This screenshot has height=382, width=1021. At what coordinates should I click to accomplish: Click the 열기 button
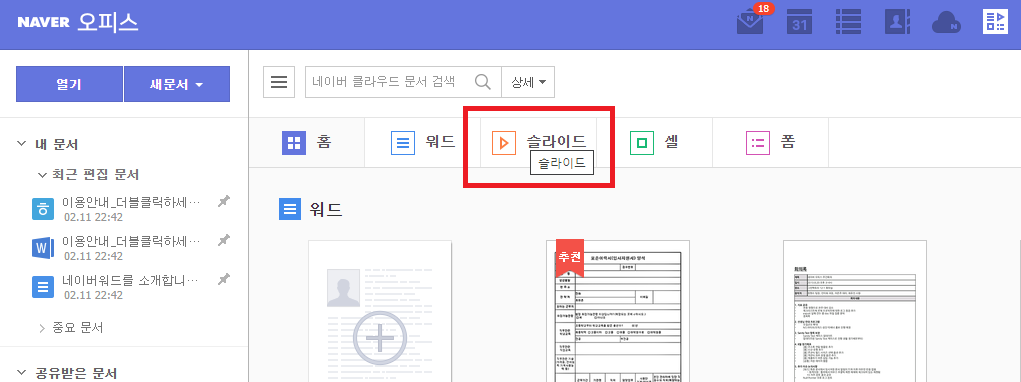(x=69, y=84)
